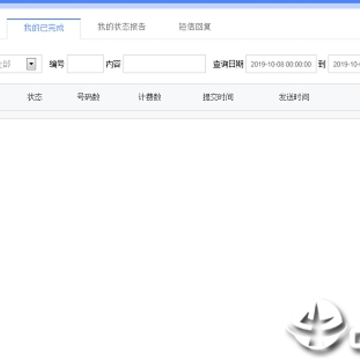This screenshot has width=360, height=360.
Task: Click the 内容 input field
Action: pos(164,64)
